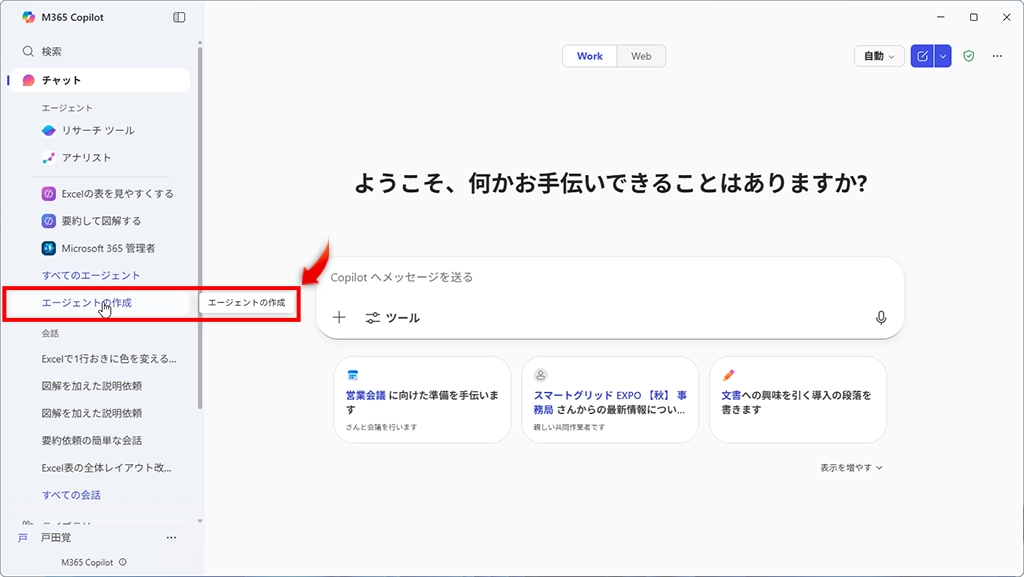Open the three-dot more options menu at top right
Viewport: 1024px width, 577px height.
tap(997, 56)
